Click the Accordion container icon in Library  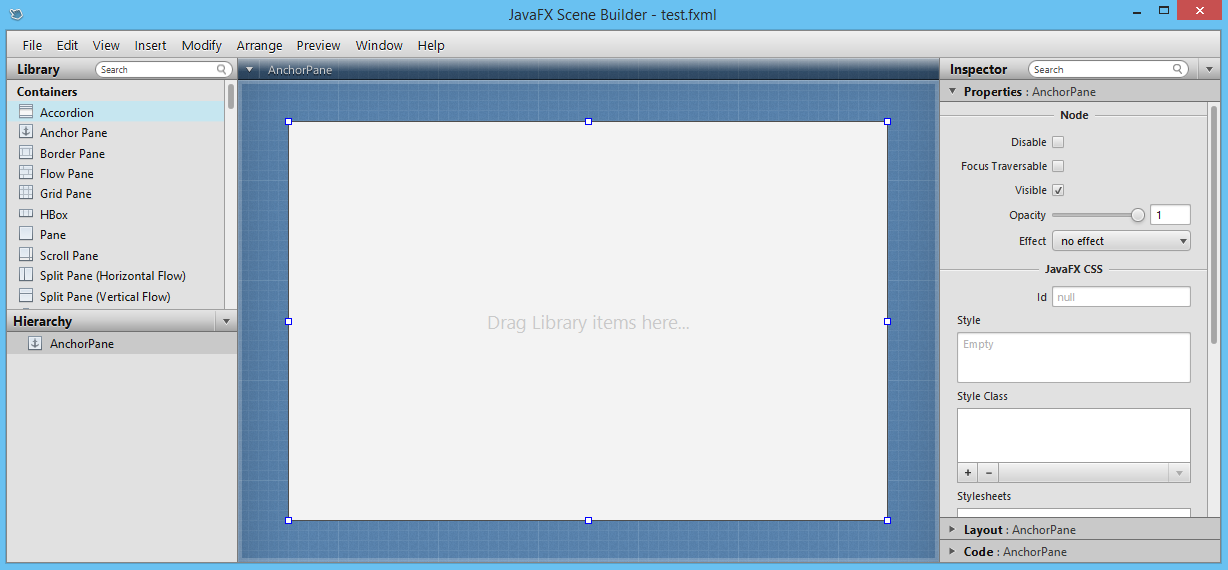point(26,112)
